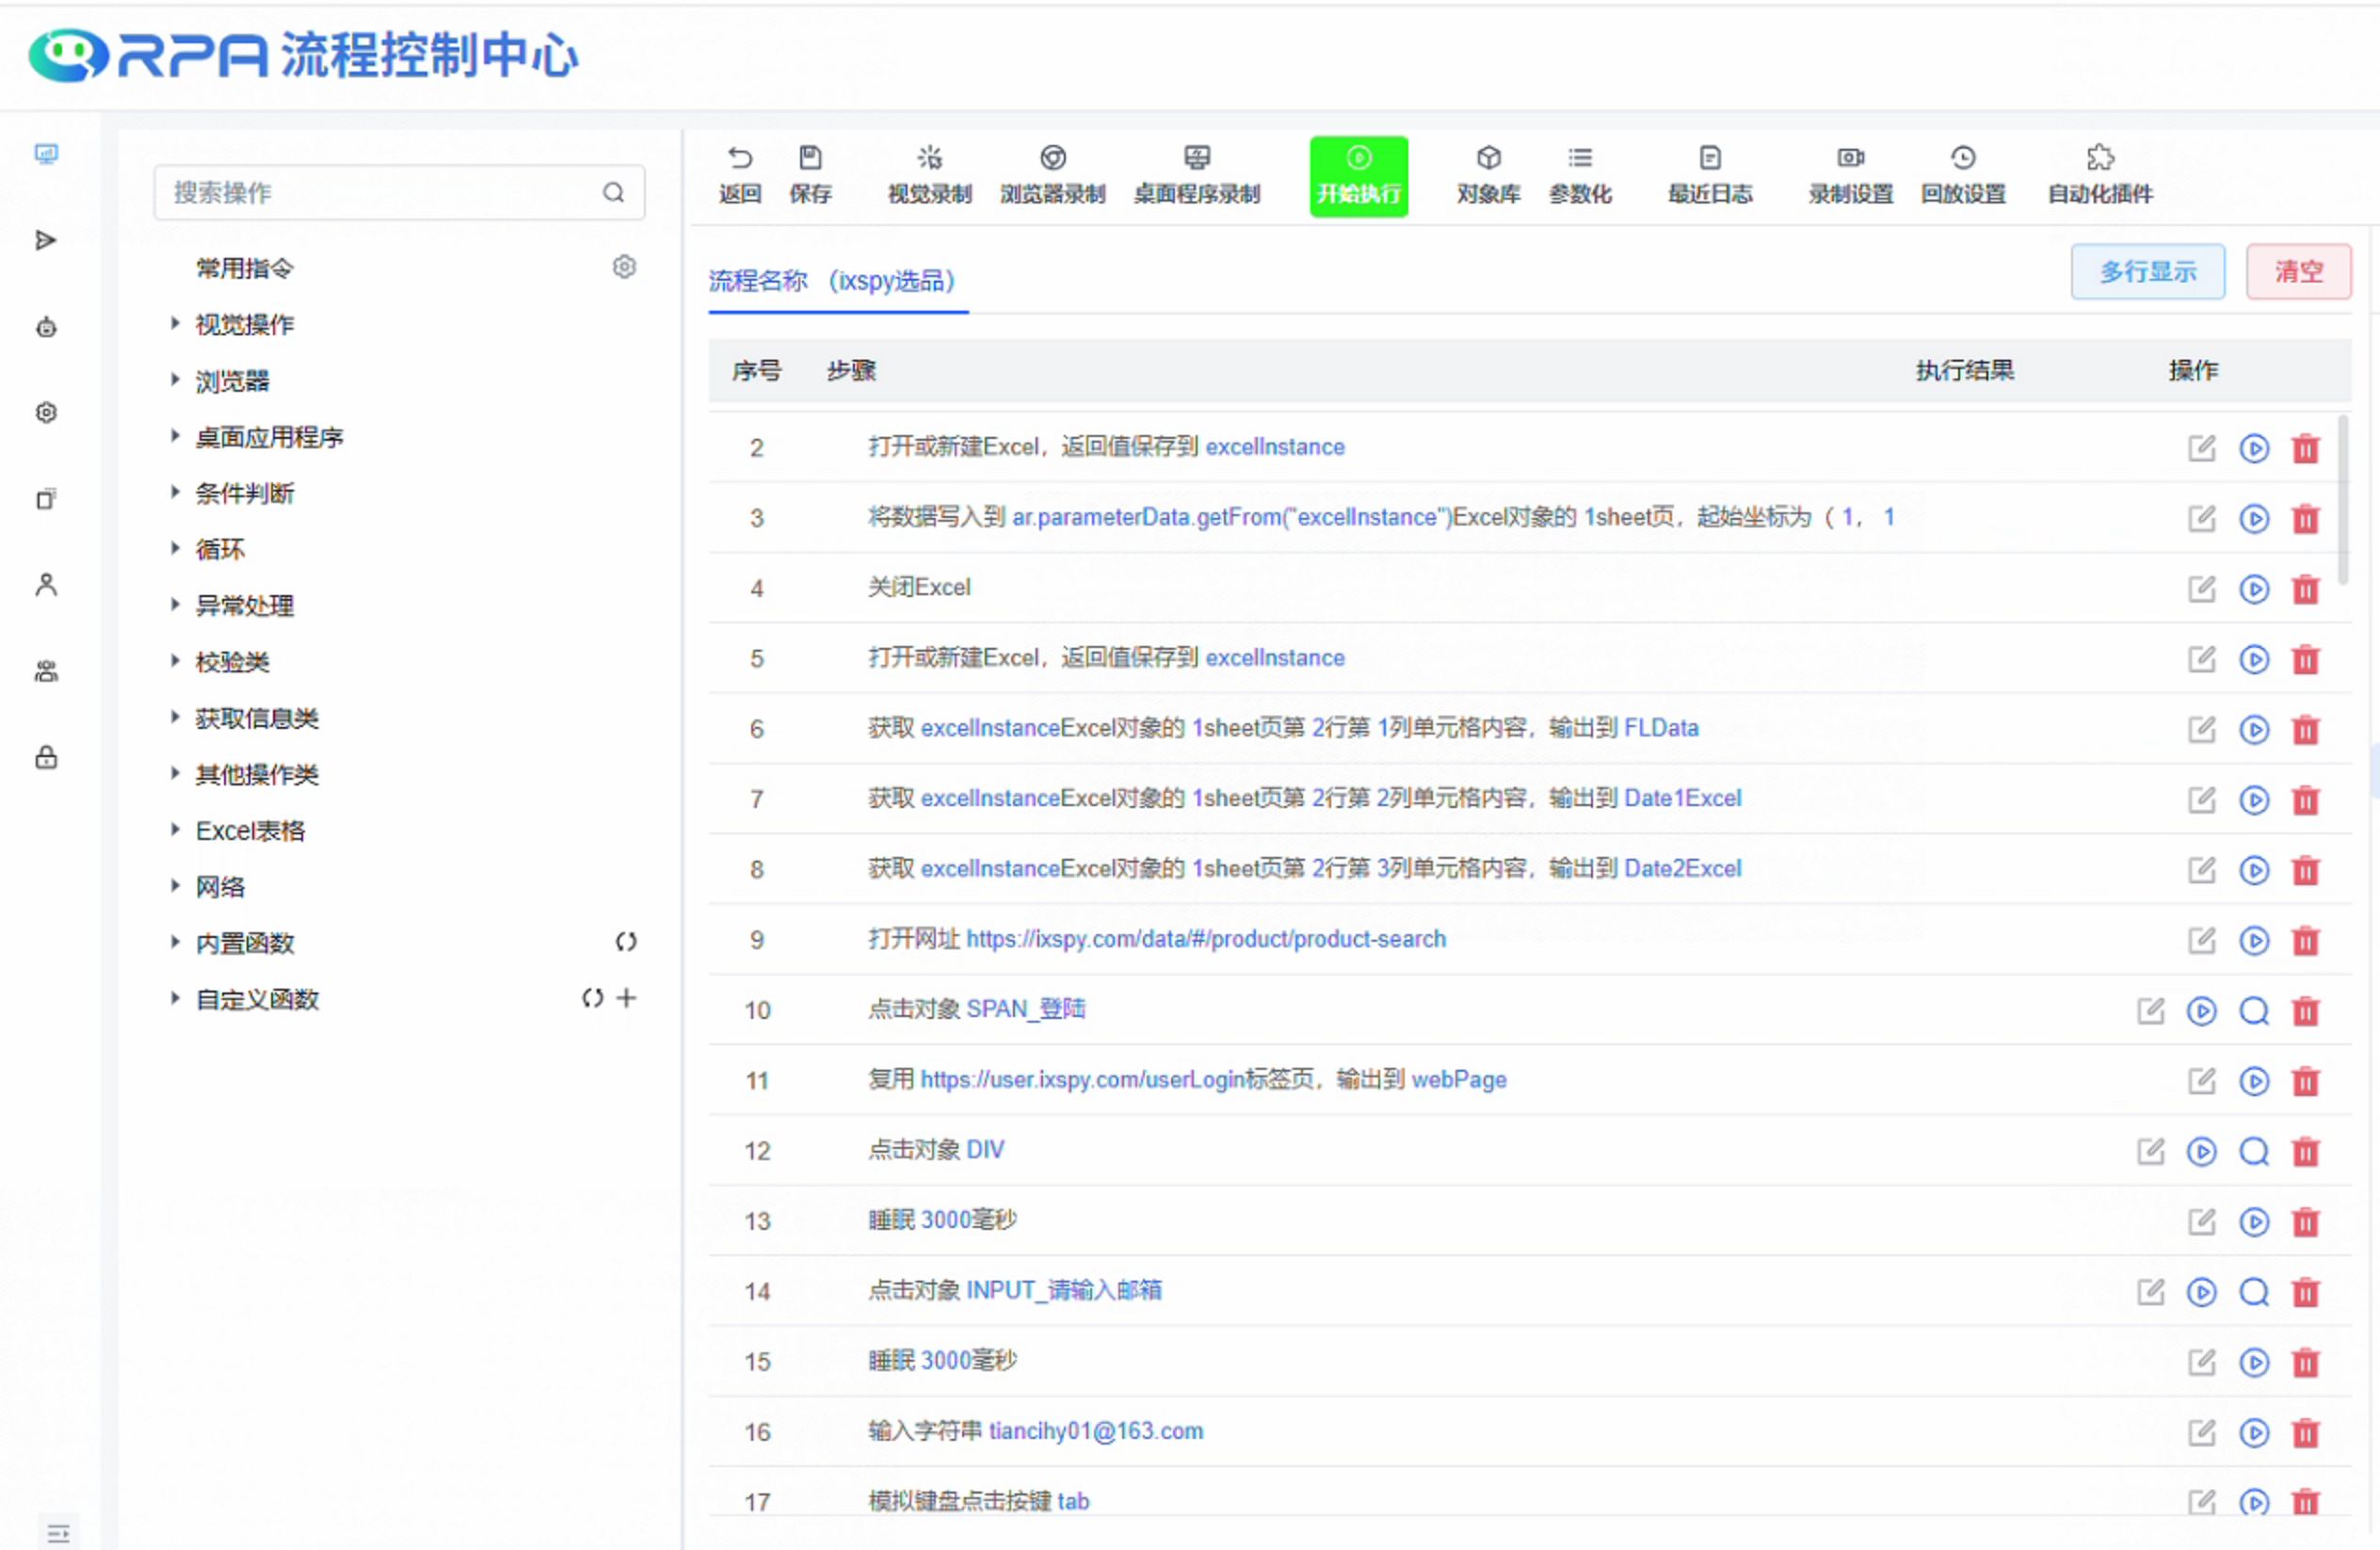Viewport: 2380px width, 1550px height.
Task: Open the 对象库 object library
Action: 1488,174
